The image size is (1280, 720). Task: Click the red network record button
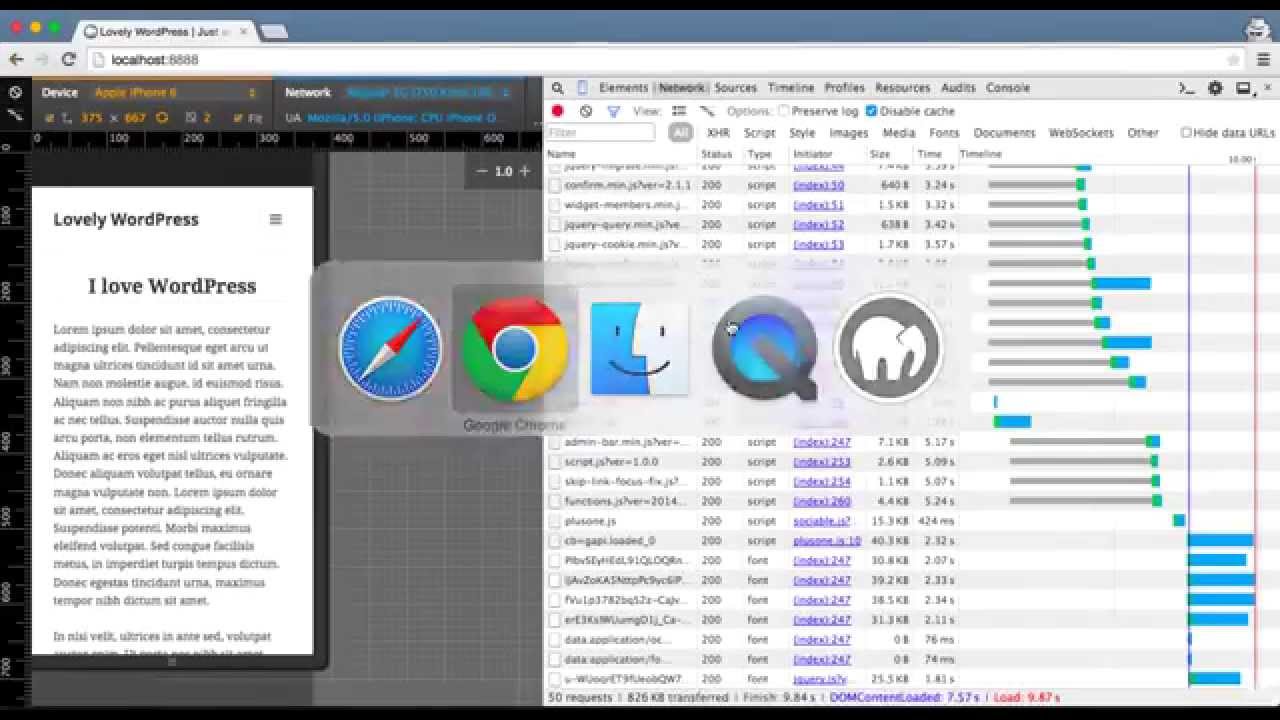(x=558, y=111)
